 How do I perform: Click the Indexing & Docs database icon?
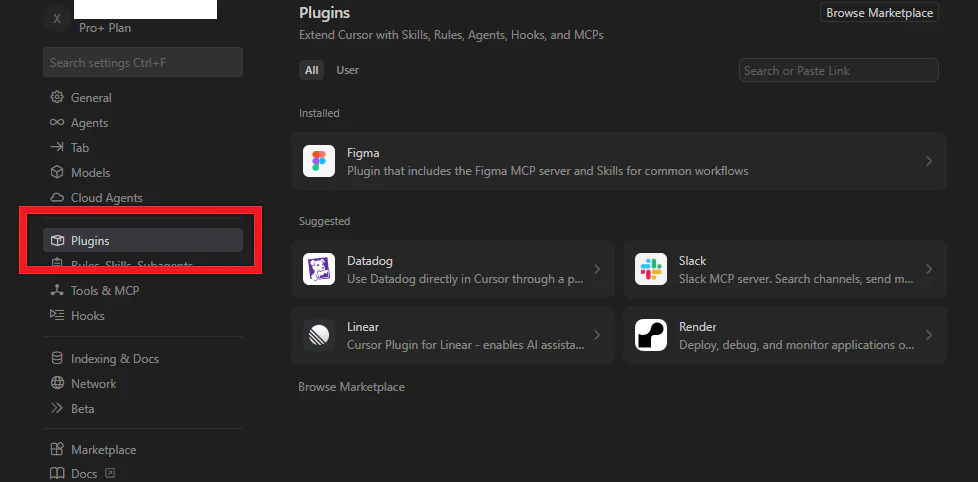click(57, 359)
